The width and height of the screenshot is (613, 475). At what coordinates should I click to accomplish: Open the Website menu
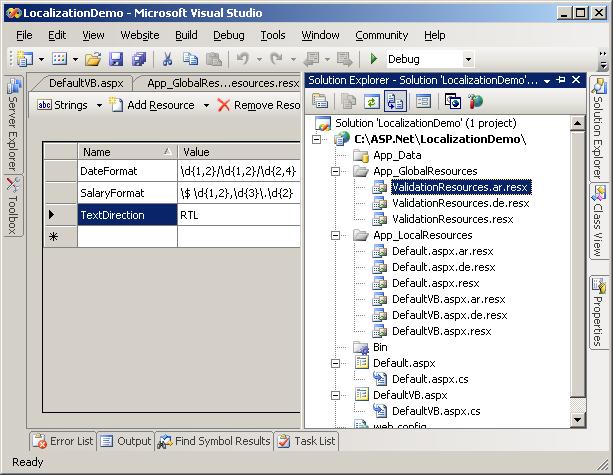click(x=140, y=35)
